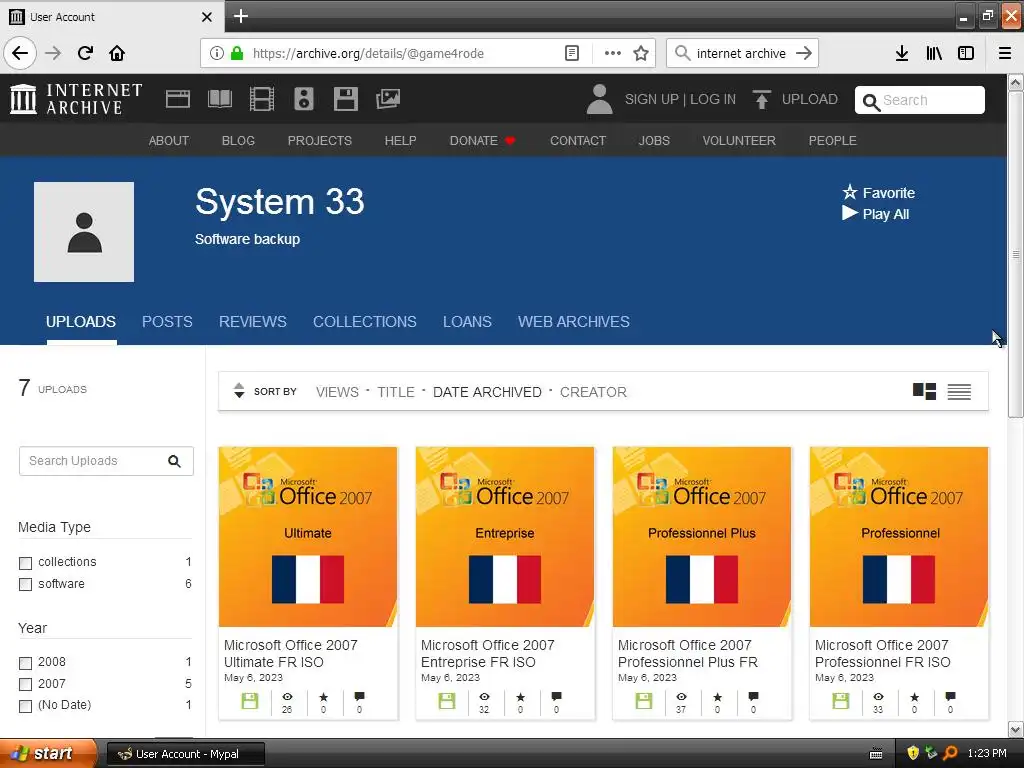1024x768 pixels.
Task: Open a new browser tab with plus
Action: [240, 16]
